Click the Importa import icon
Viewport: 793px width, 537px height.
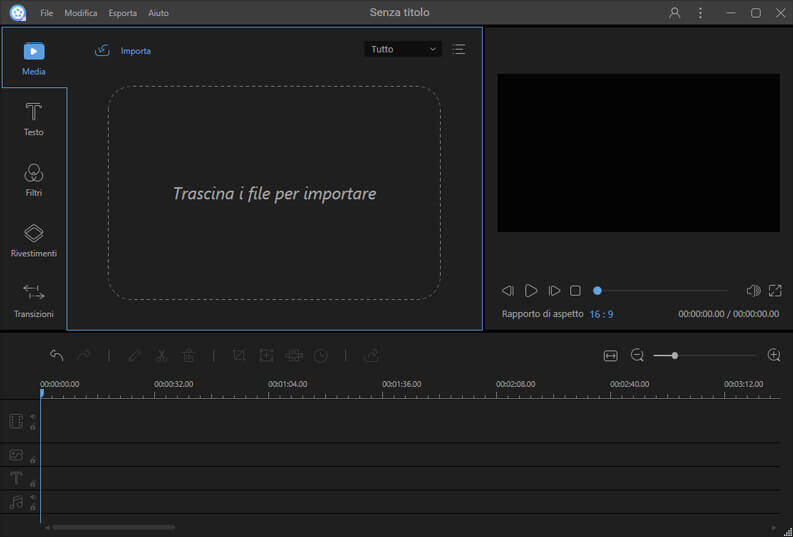(x=102, y=50)
